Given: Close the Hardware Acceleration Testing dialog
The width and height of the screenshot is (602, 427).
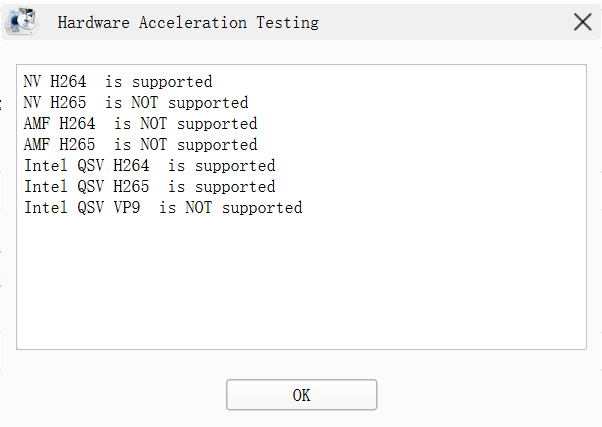Looking at the screenshot, I should pos(582,22).
